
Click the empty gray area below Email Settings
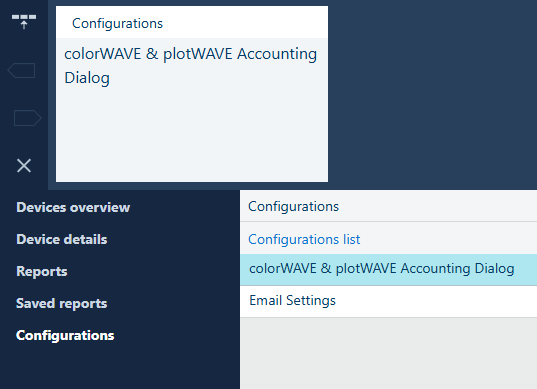pyautogui.click(x=388, y=353)
